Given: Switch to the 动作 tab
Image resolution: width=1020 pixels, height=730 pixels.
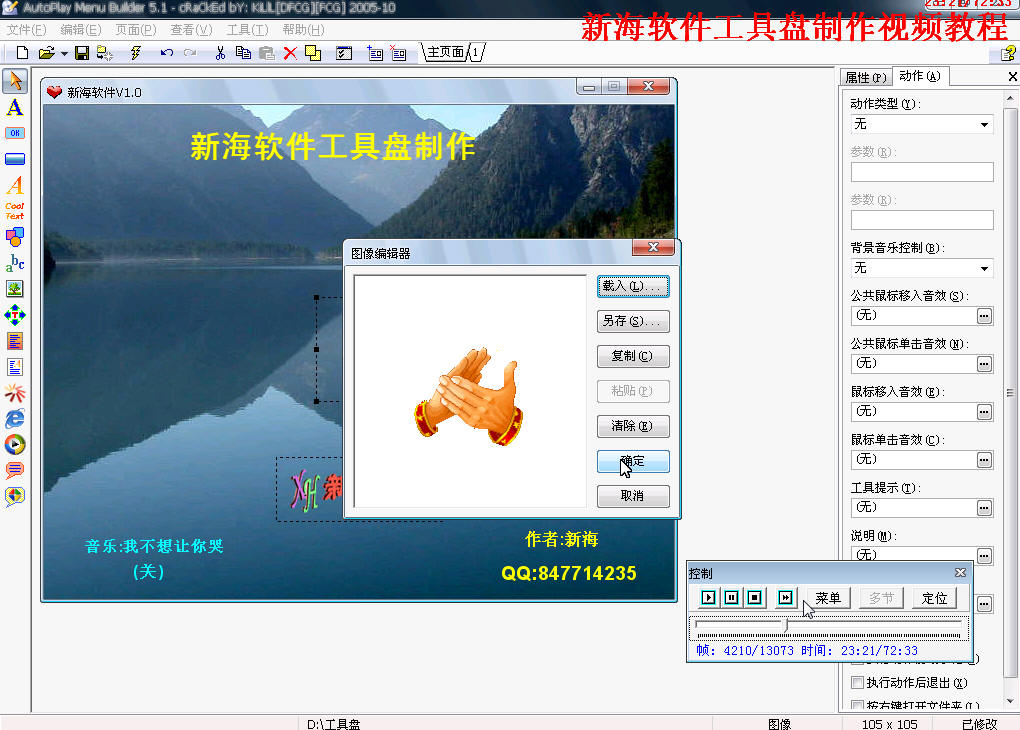Looking at the screenshot, I should click(920, 76).
